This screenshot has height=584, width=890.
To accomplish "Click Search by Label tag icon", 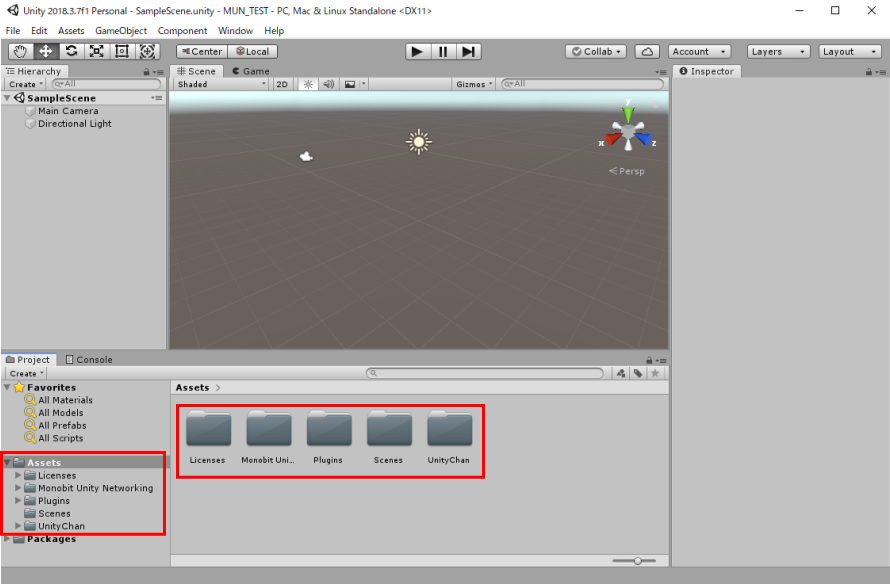I will pyautogui.click(x=638, y=373).
